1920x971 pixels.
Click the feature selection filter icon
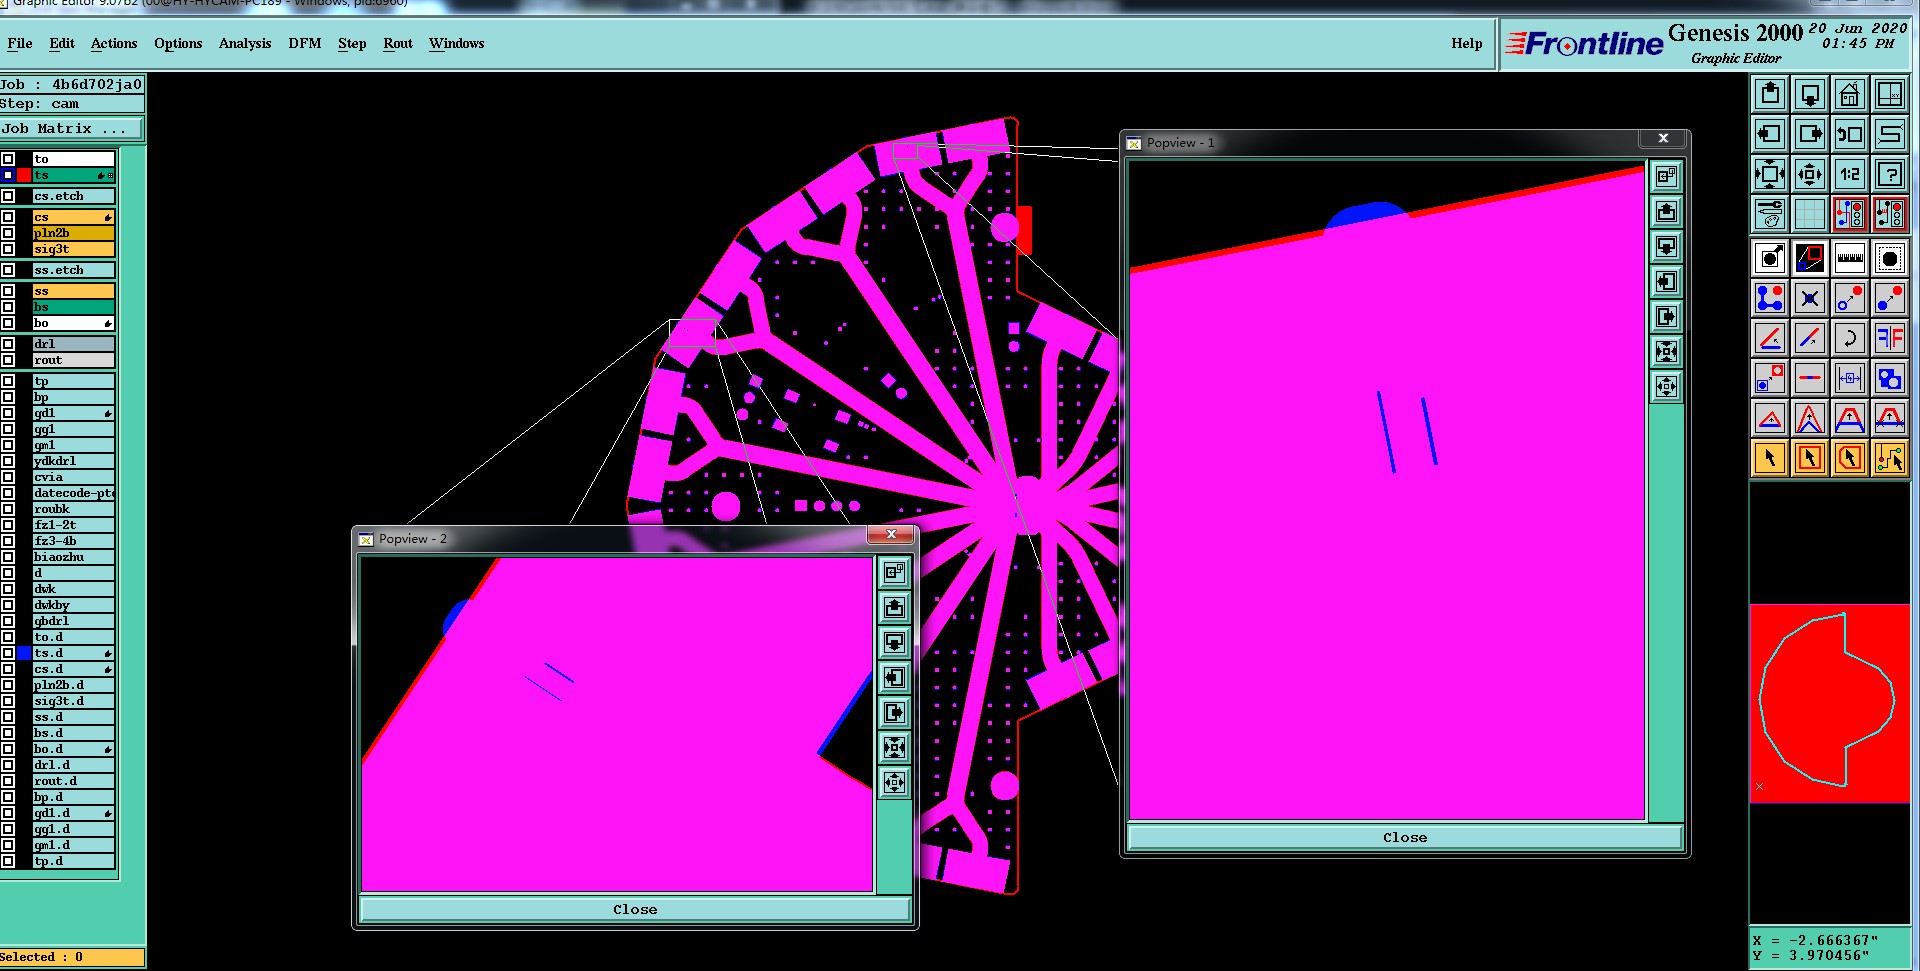pyautogui.click(x=1770, y=258)
